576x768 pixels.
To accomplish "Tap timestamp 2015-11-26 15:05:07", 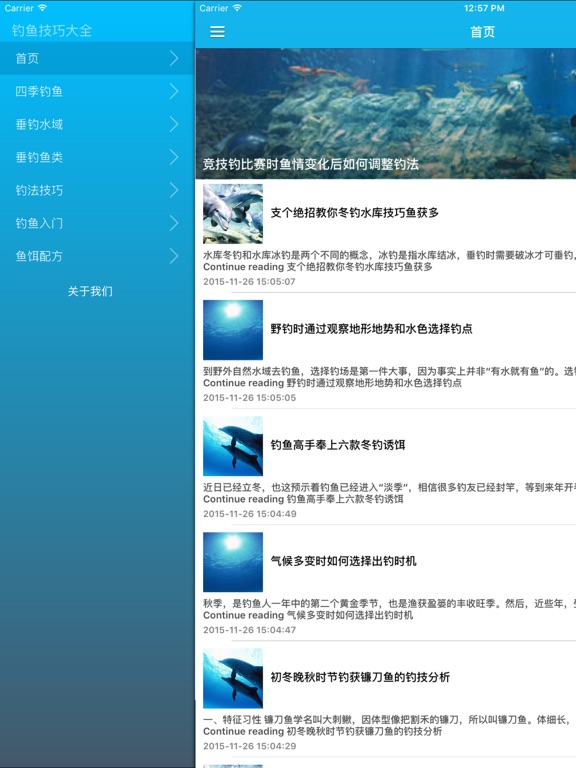I will tap(249, 282).
